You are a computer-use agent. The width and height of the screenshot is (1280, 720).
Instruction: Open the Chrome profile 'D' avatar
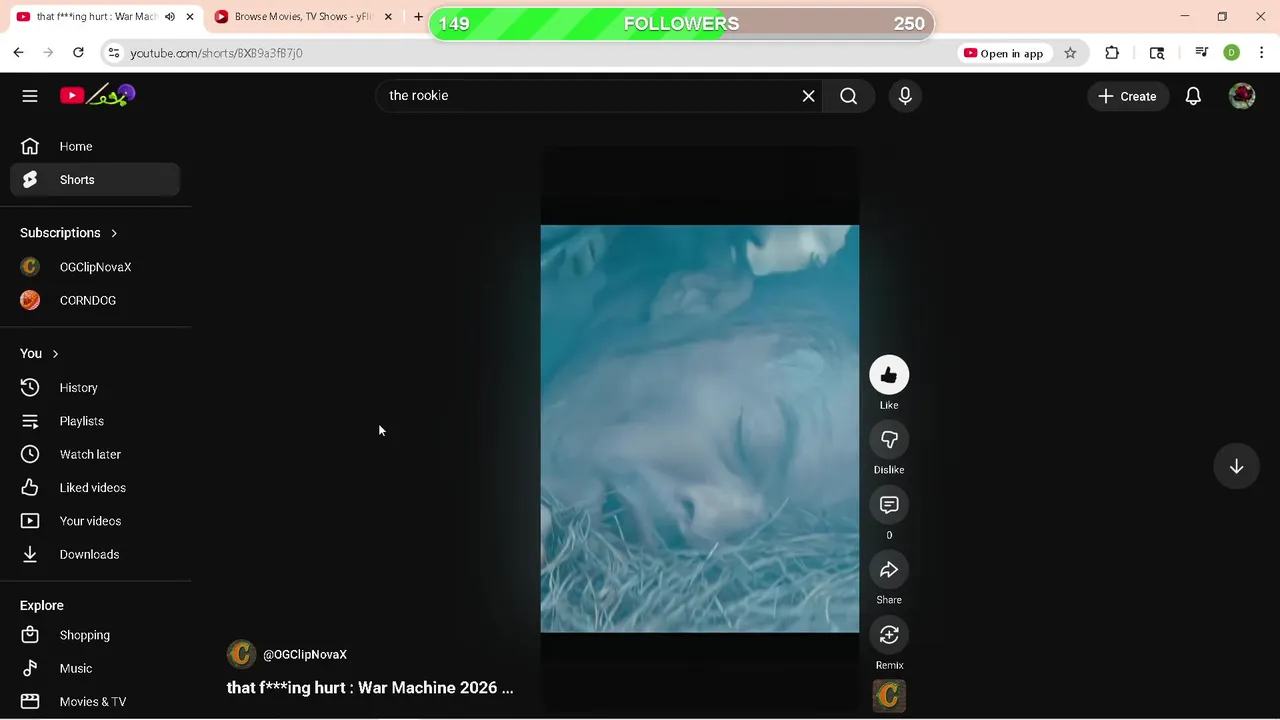(1232, 53)
